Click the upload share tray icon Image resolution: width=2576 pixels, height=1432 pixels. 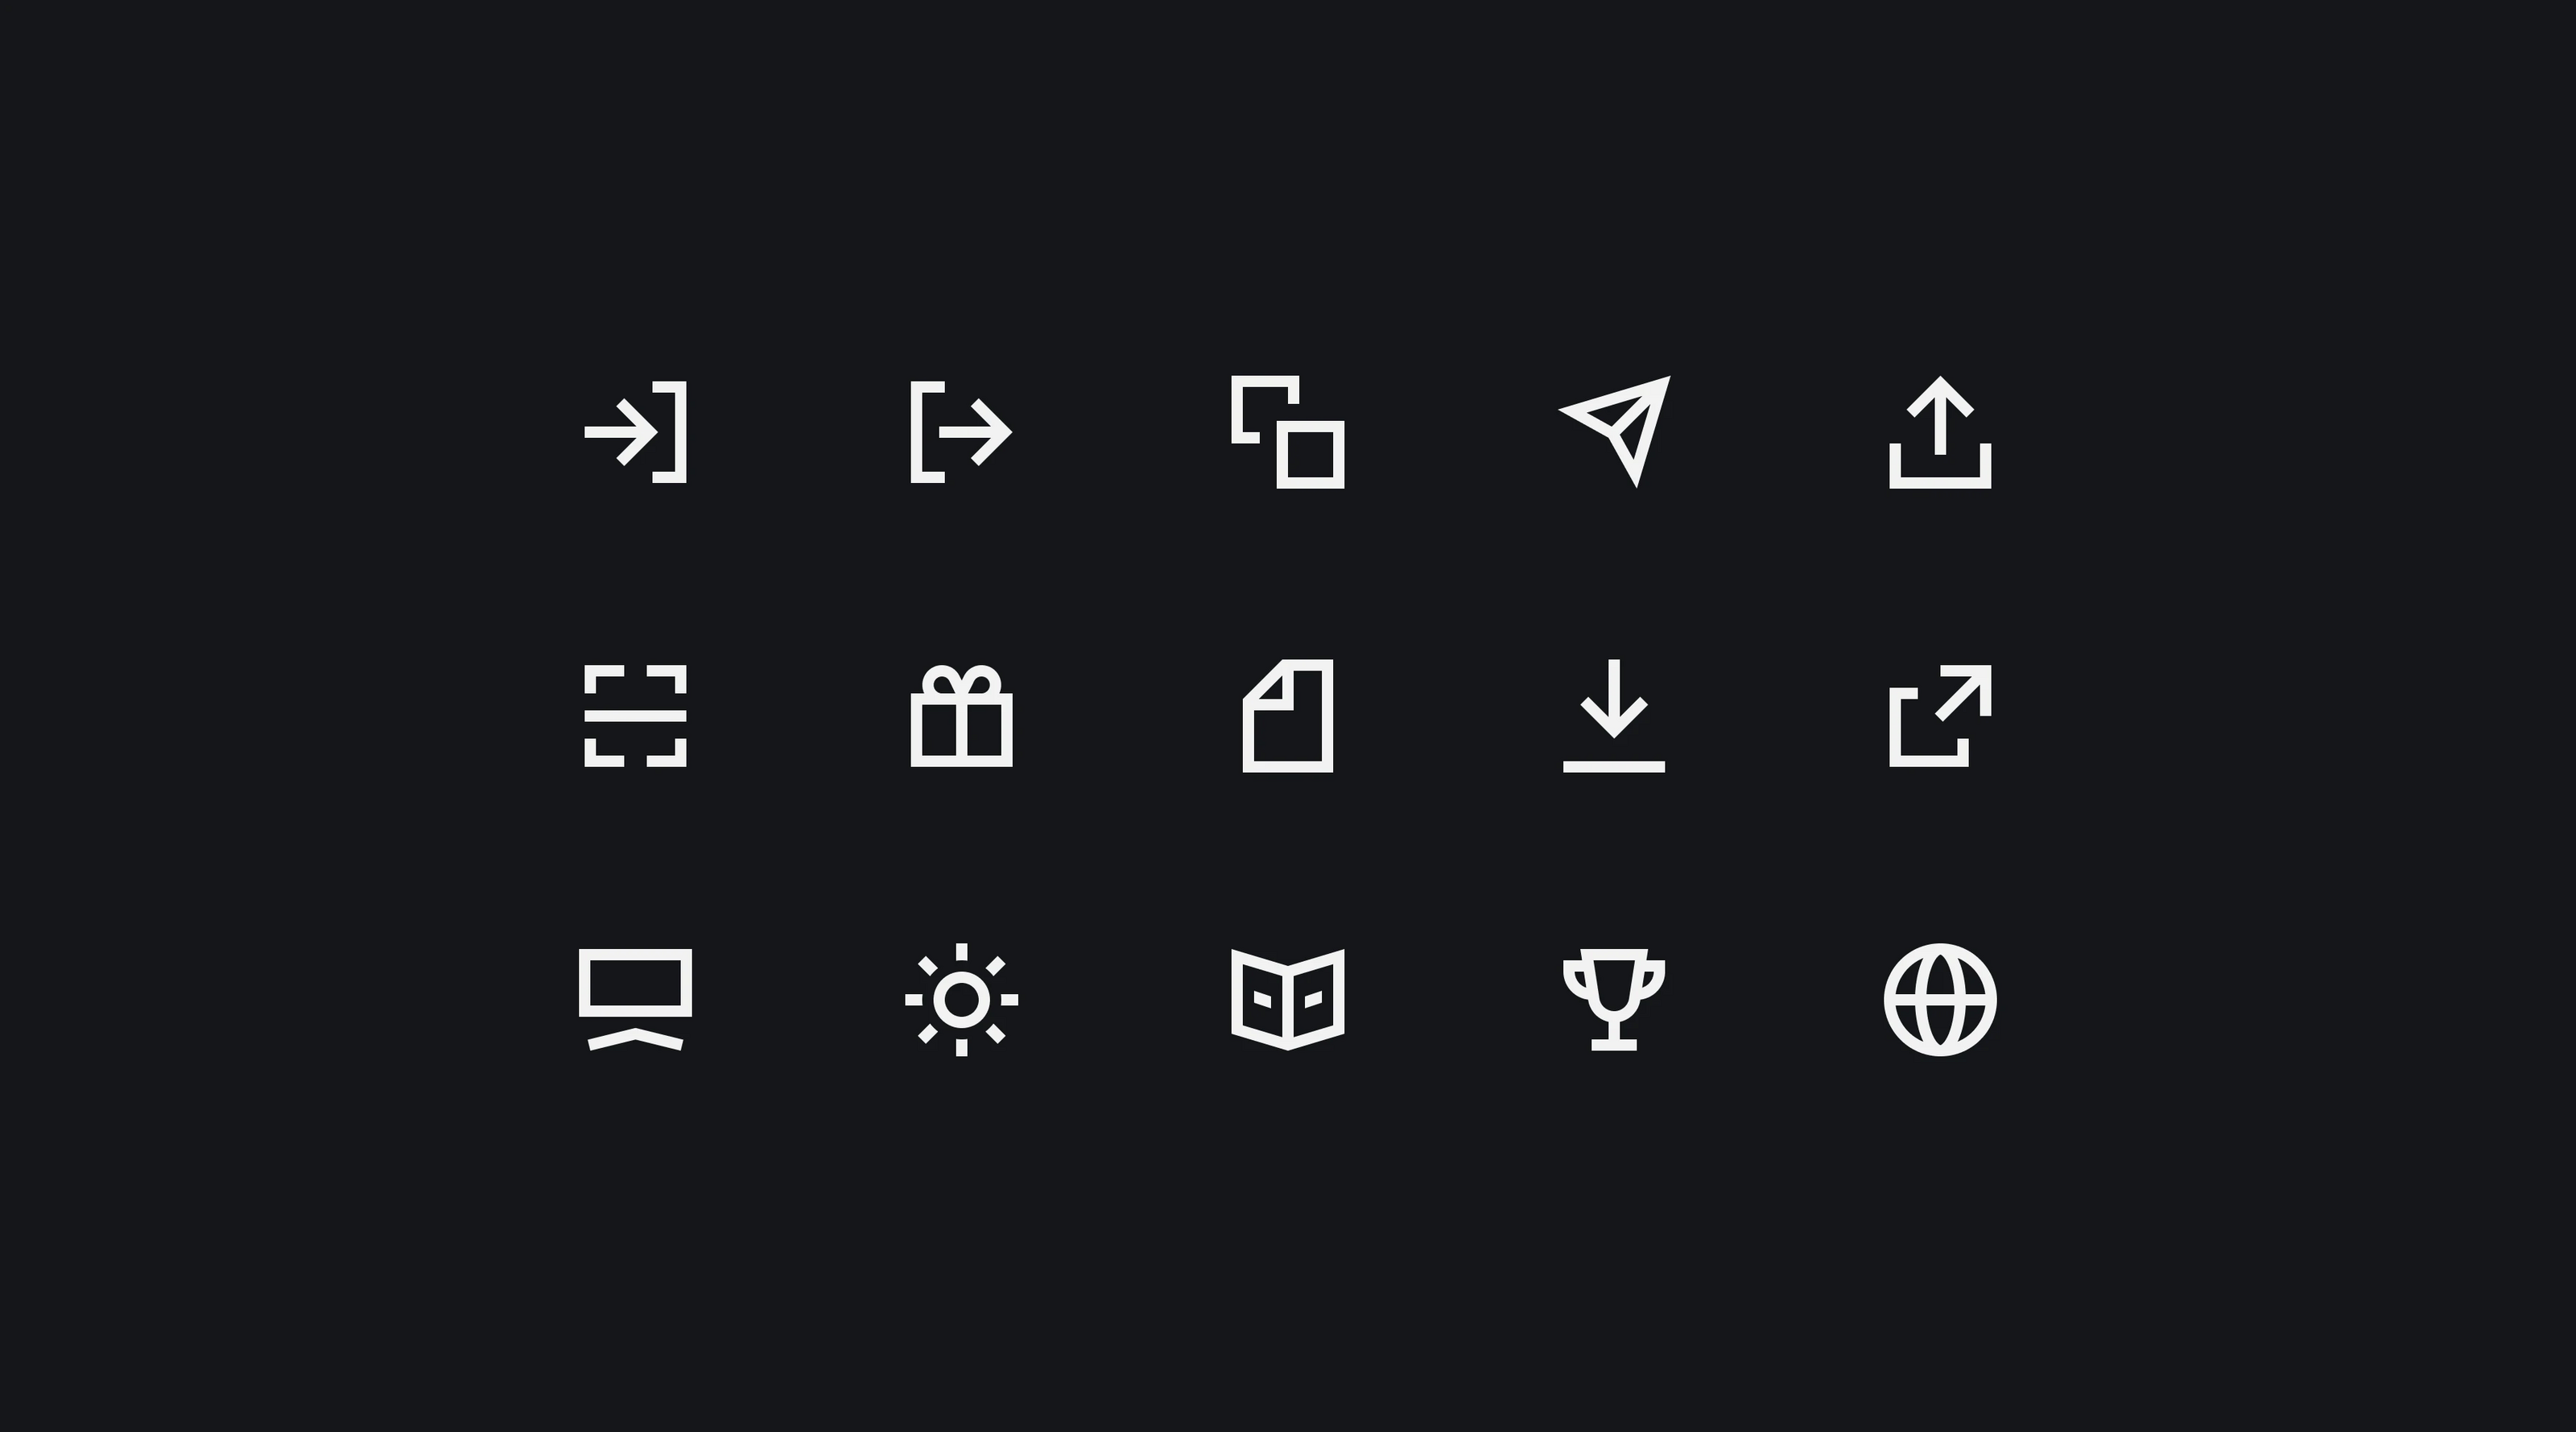[1940, 432]
